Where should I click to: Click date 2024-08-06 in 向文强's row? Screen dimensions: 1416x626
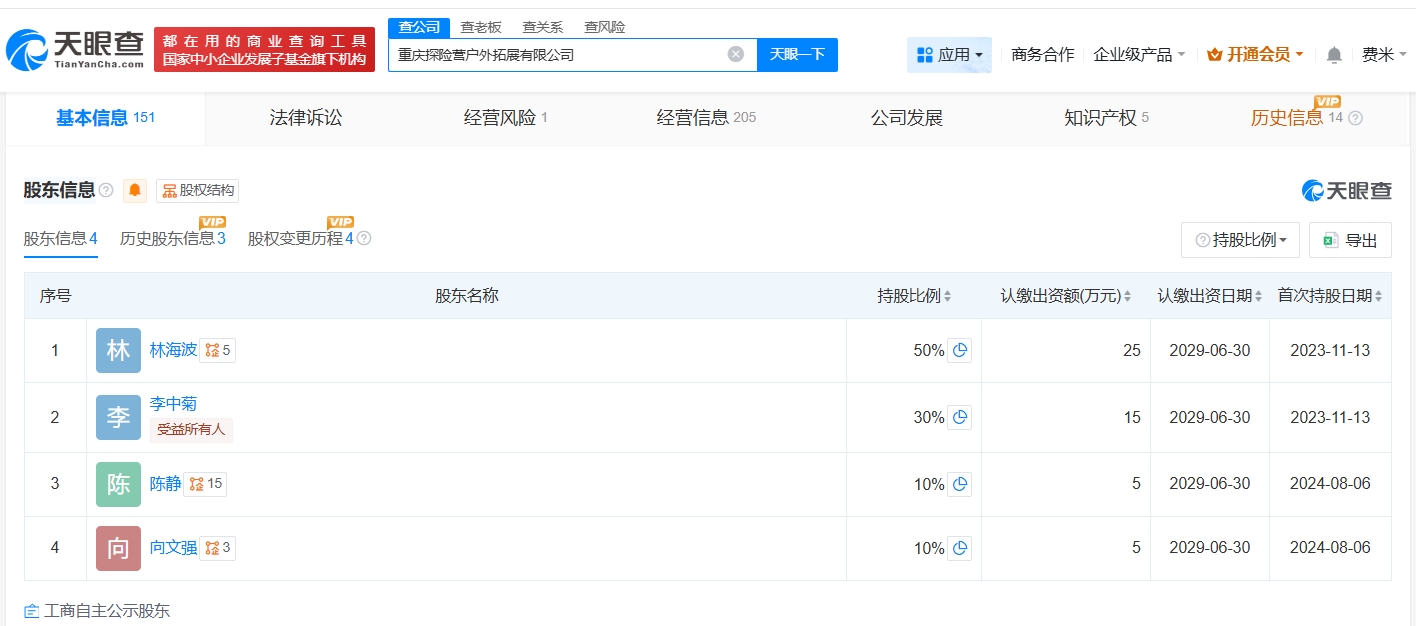pyautogui.click(x=1330, y=548)
